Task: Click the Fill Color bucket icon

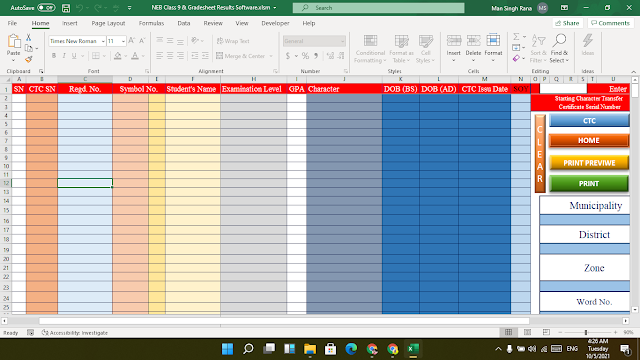Action: (118, 56)
